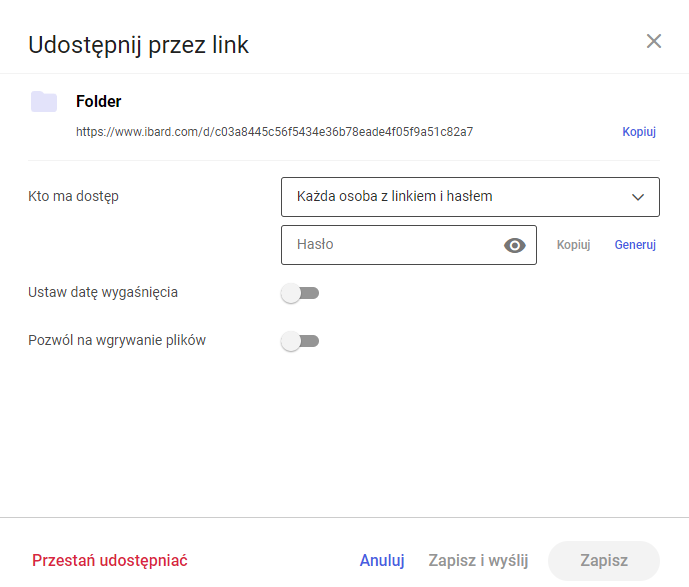This screenshot has width=689, height=587.
Task: Toggle password visibility eye icon
Action: point(515,245)
